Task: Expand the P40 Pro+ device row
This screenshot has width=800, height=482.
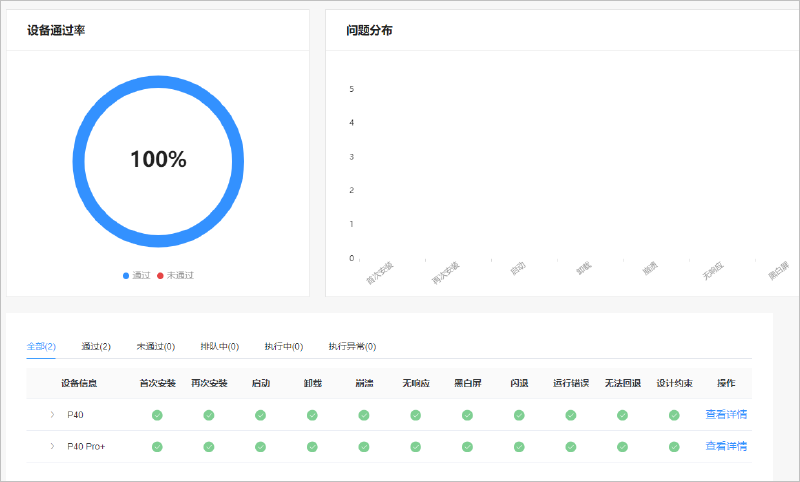Action: click(52, 446)
